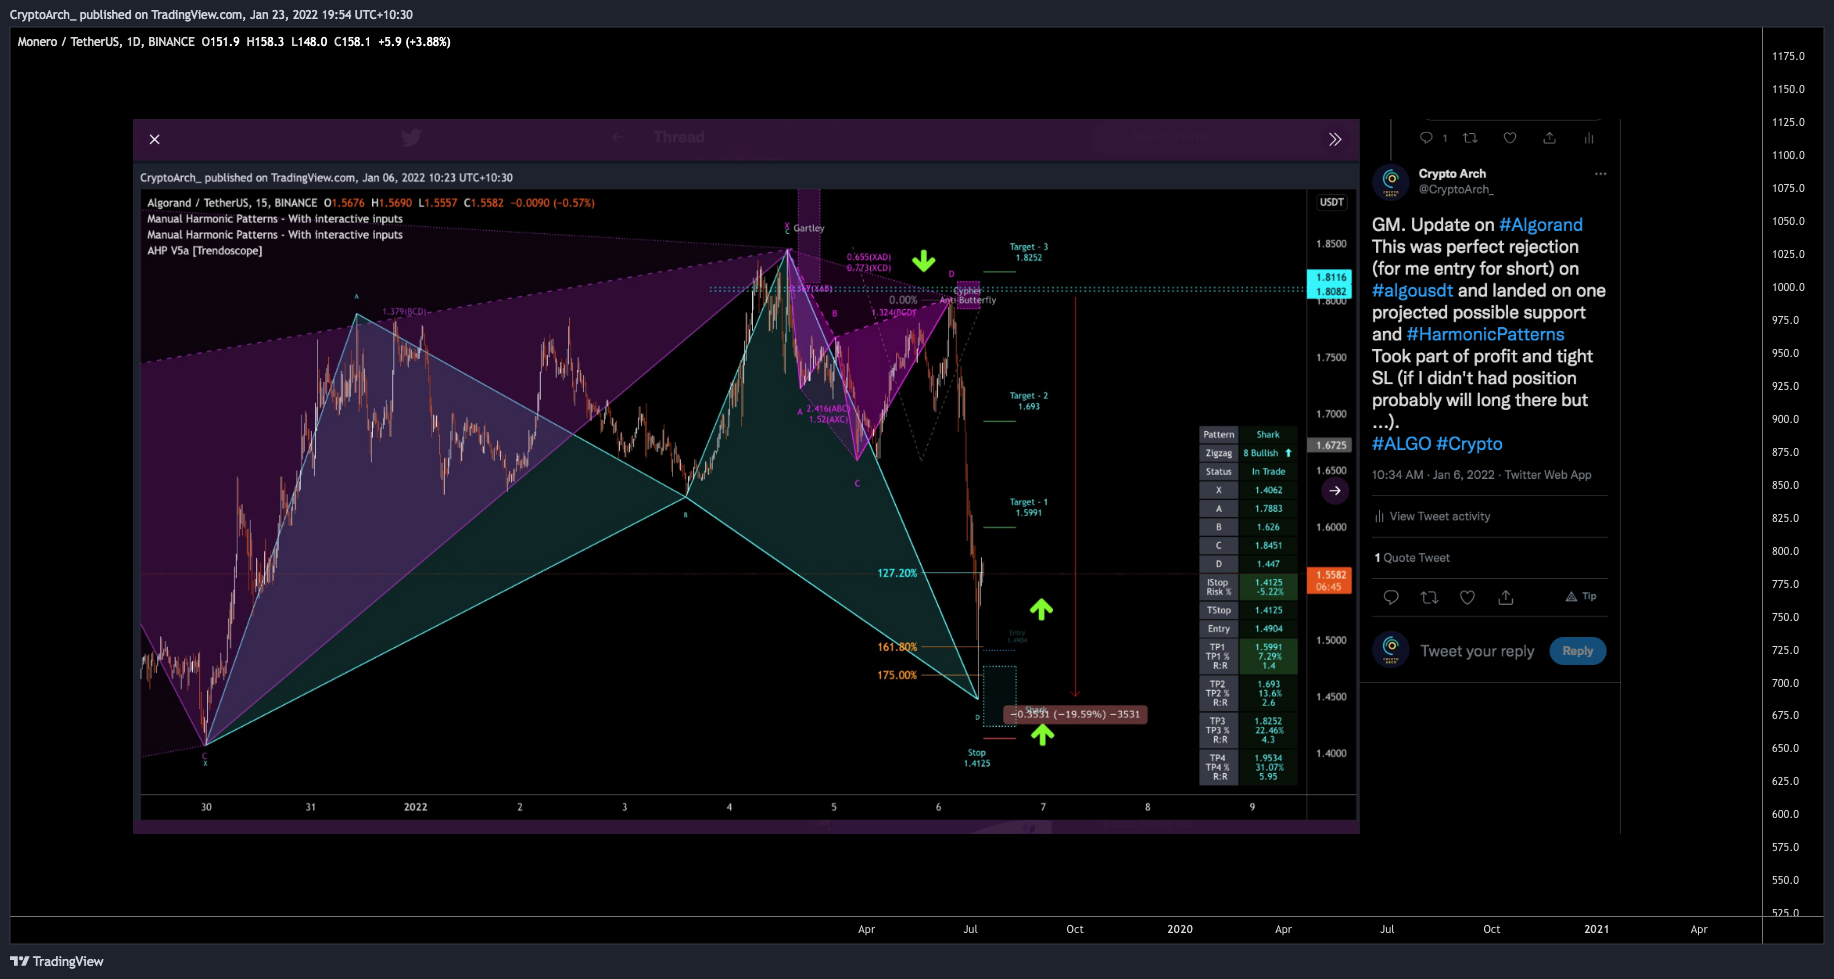
Task: Open the three-dot more menu on the tweet
Action: (1600, 173)
